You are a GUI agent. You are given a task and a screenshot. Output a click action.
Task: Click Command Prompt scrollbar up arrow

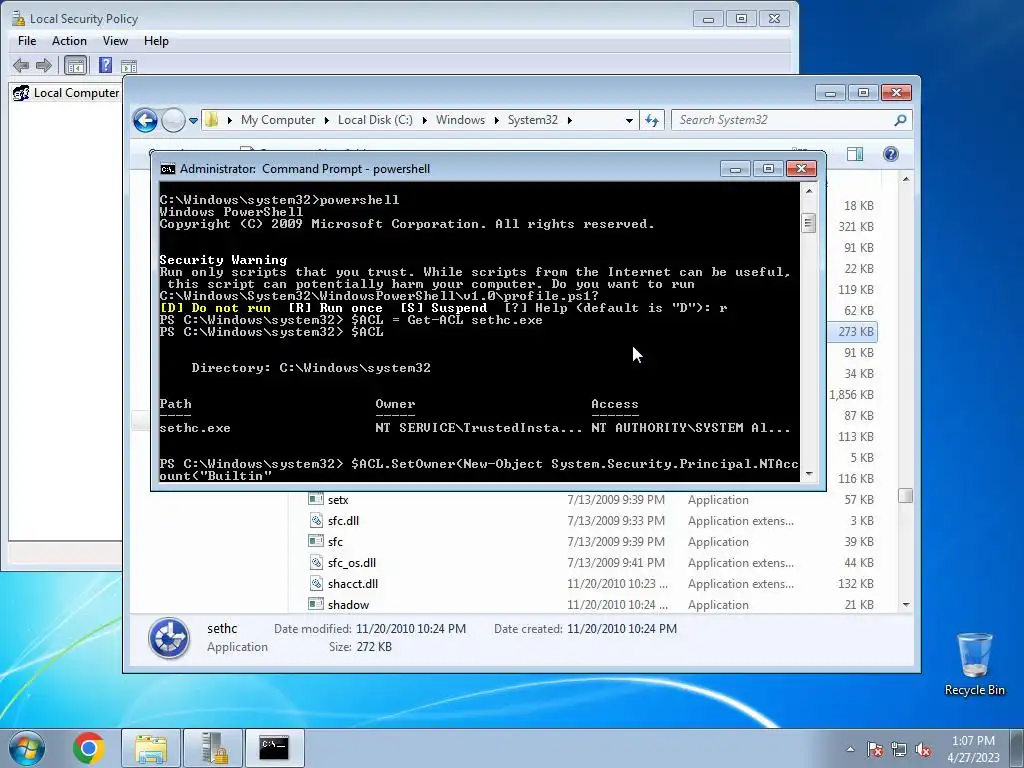coord(808,191)
